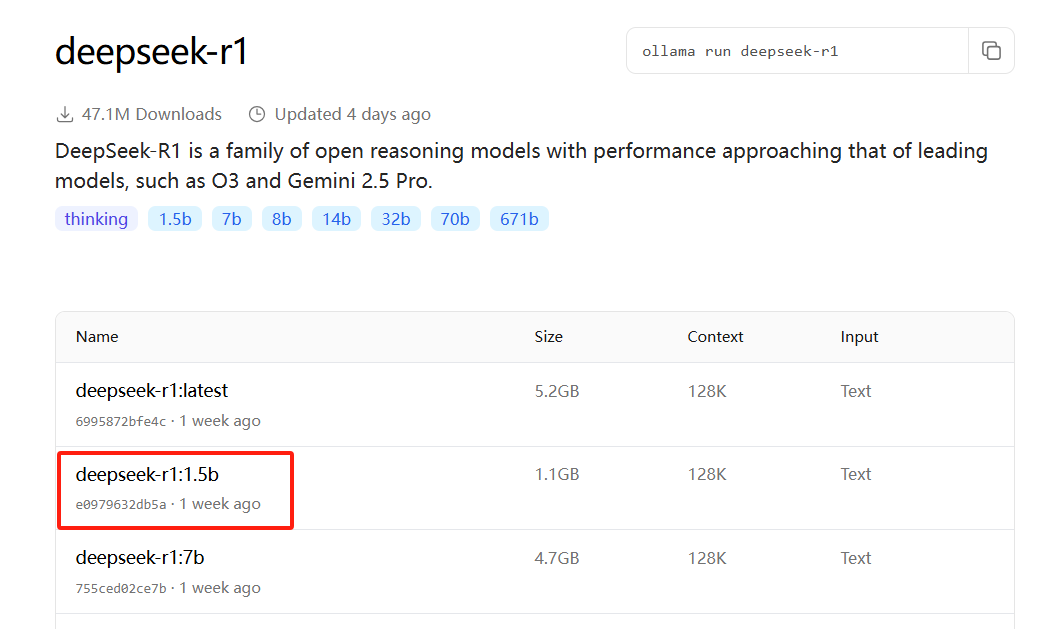Click the Context column header
The image size is (1062, 629).
point(715,337)
